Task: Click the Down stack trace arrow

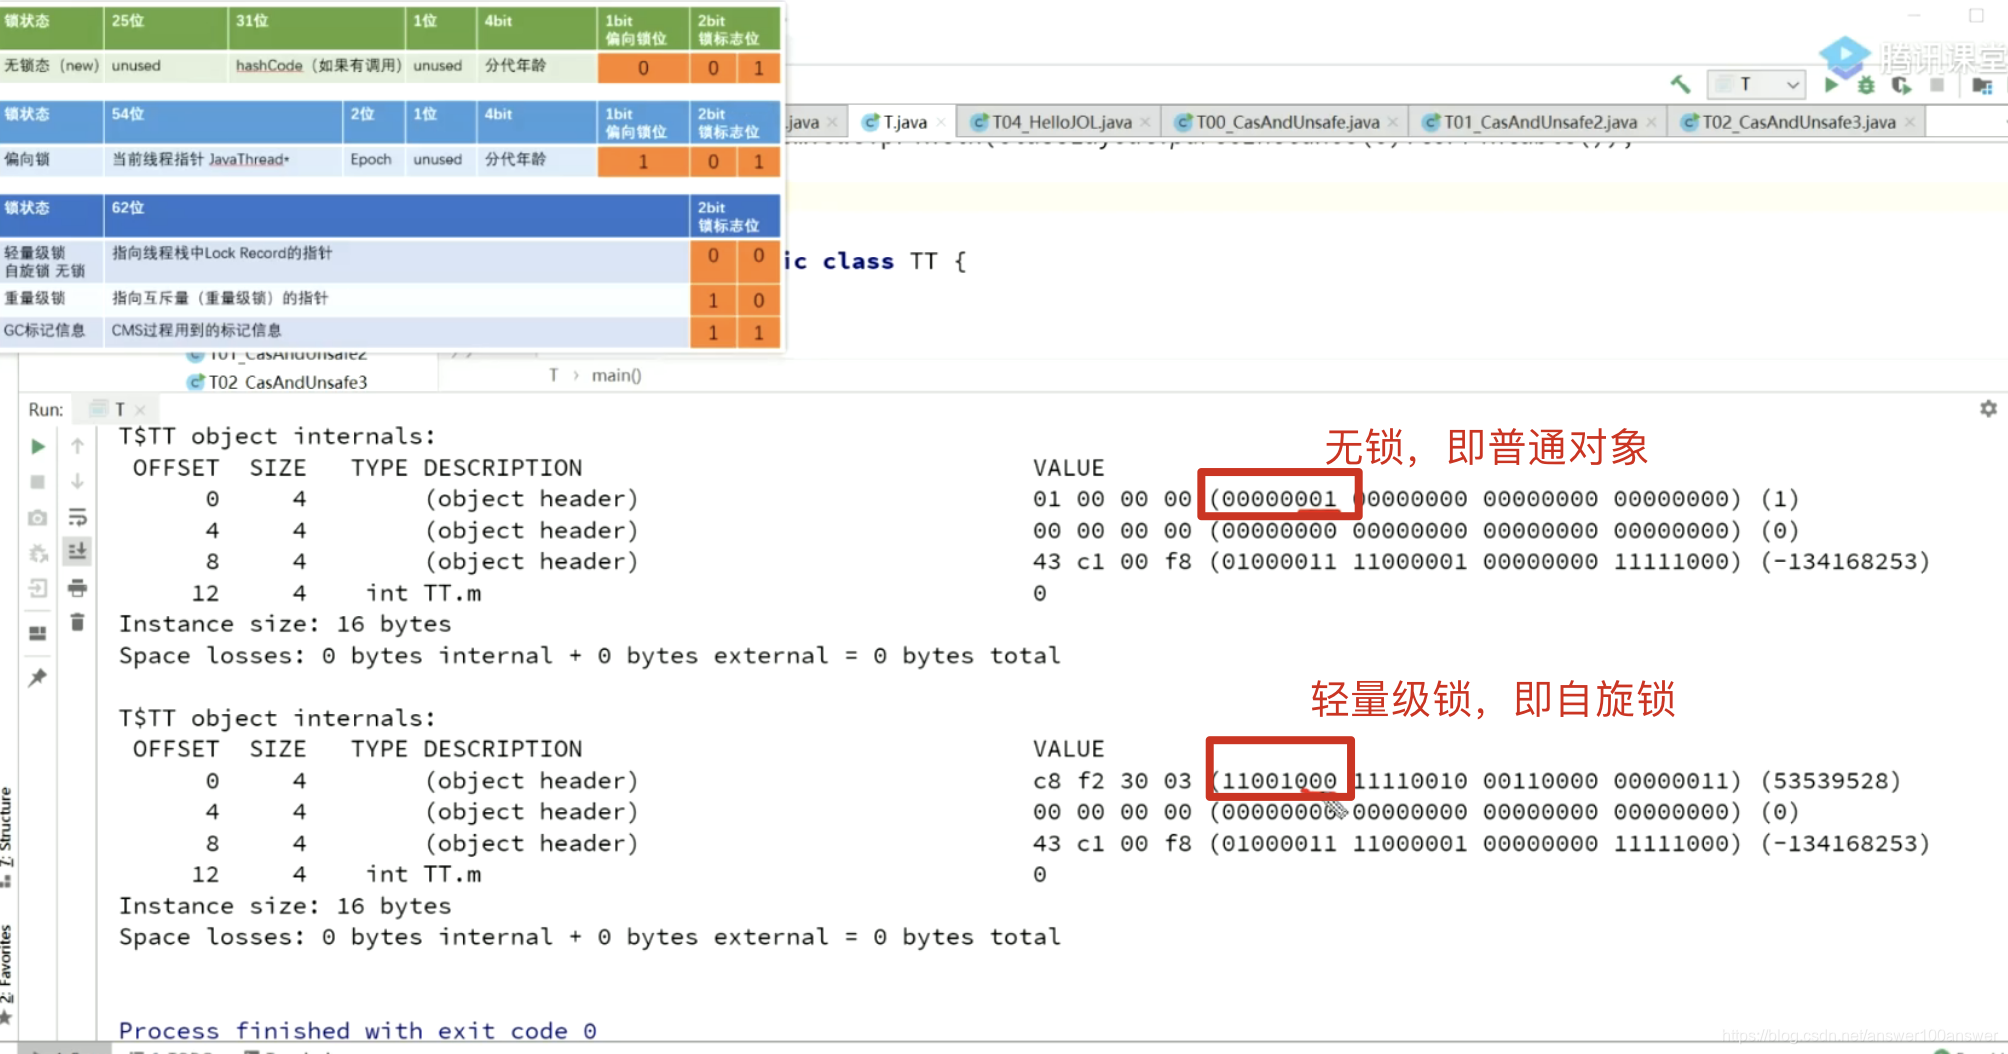Action: pos(77,482)
